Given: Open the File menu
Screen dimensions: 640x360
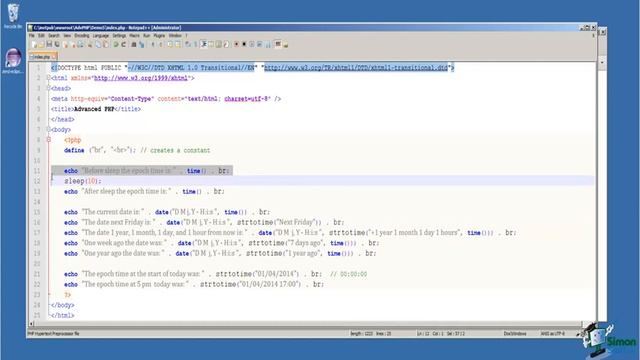Looking at the screenshot, I should pyautogui.click(x=32, y=36).
